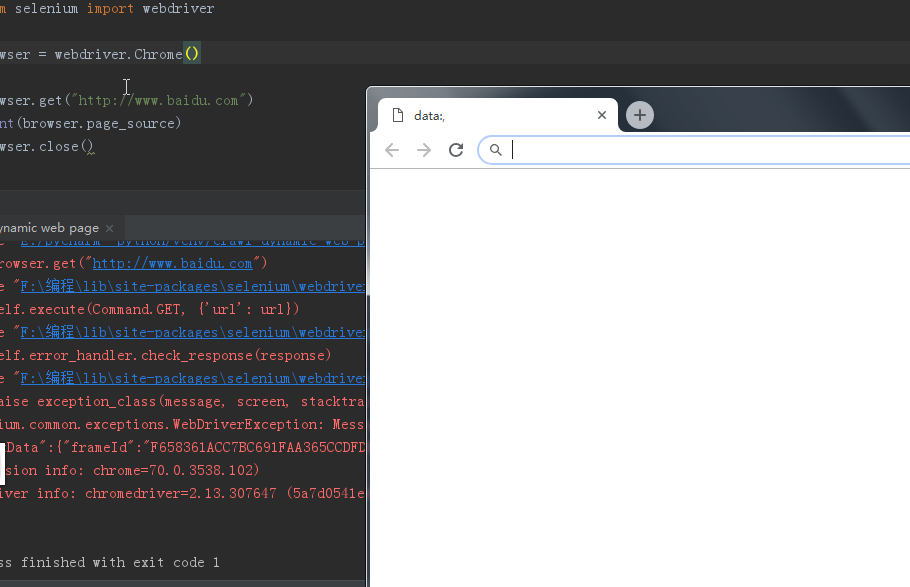The width and height of the screenshot is (910, 587).
Task: Click the 'chrome=70.0.3538.102' info line
Action: tap(132, 470)
